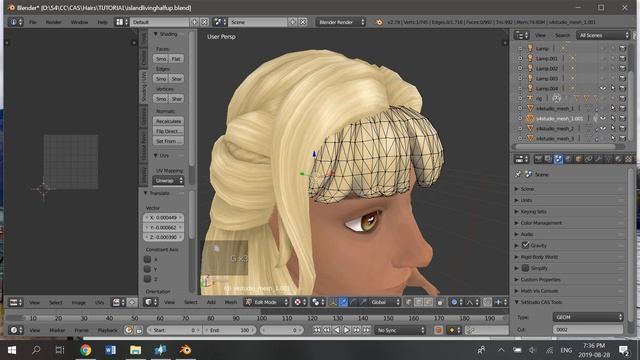Toggle visibility of s4studio_mesh_2
The height and width of the screenshot is (360, 640).
[603, 128]
